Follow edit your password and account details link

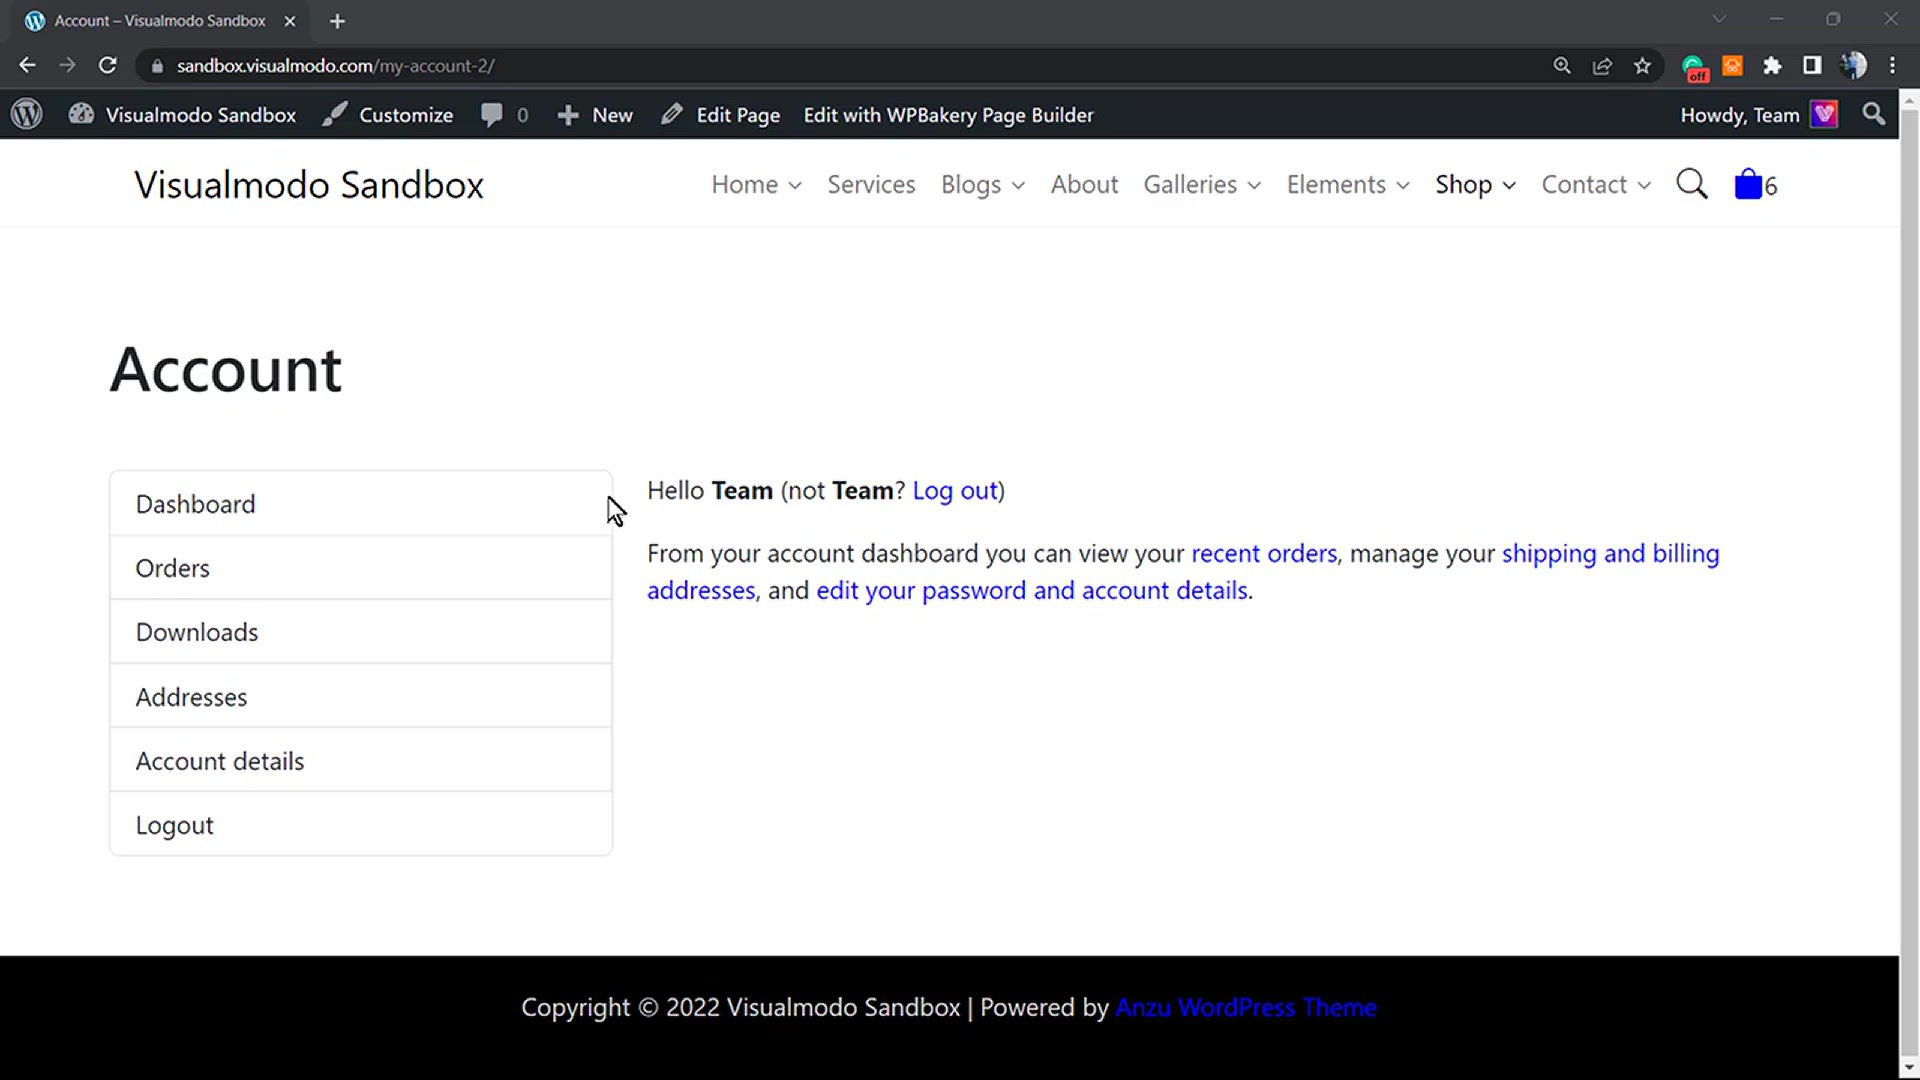pos(1032,591)
